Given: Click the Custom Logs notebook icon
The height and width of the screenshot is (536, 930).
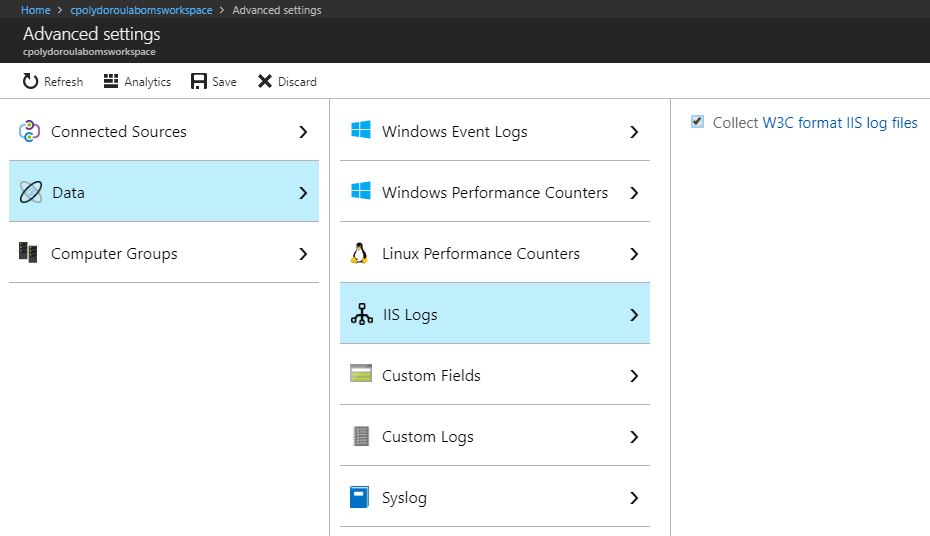Looking at the screenshot, I should click(x=361, y=436).
